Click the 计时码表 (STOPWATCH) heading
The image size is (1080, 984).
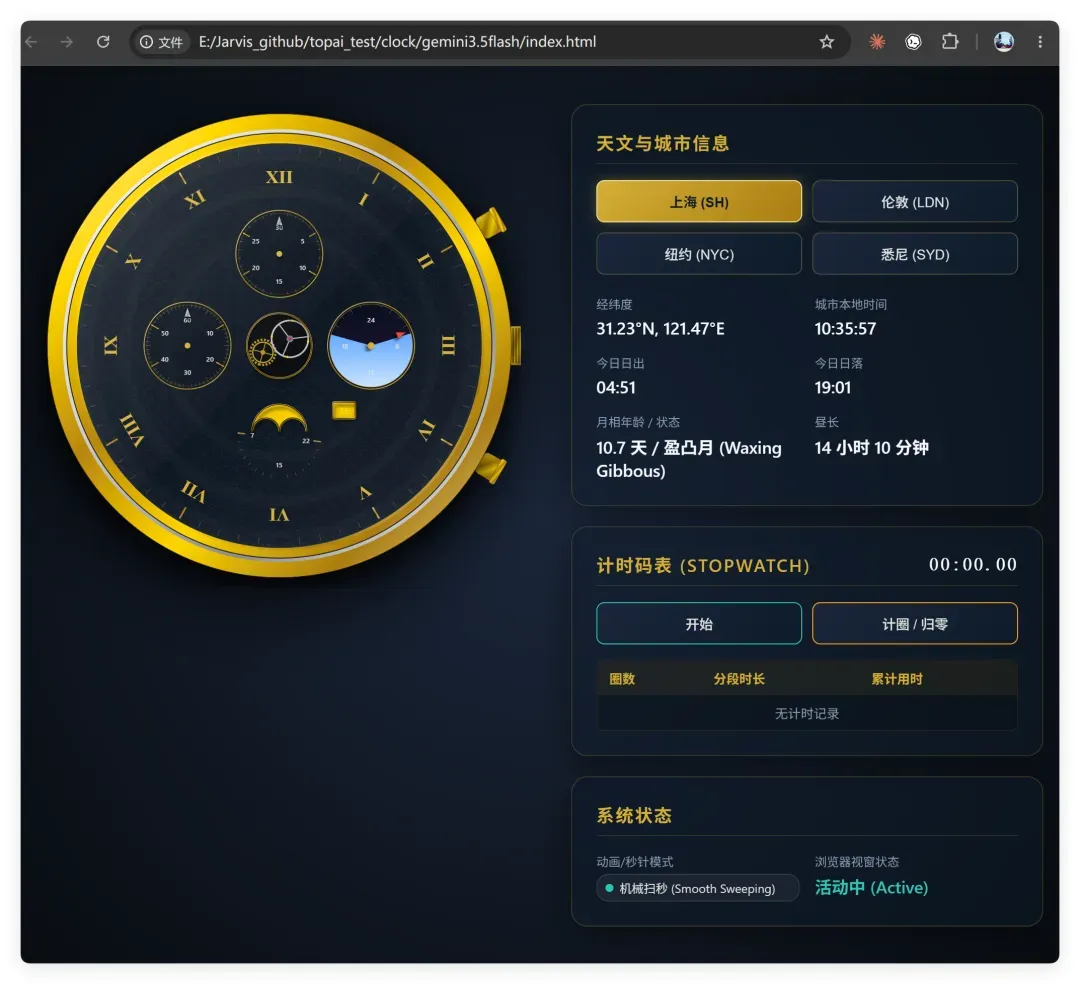[703, 565]
